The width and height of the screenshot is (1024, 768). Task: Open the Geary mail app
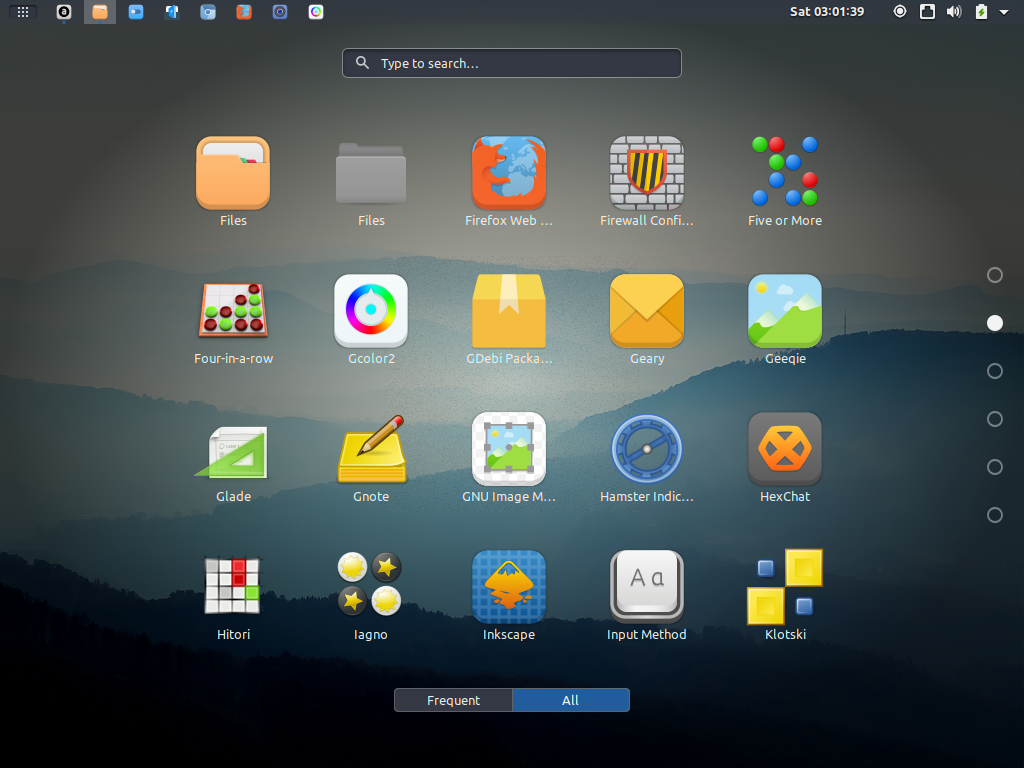(x=647, y=311)
